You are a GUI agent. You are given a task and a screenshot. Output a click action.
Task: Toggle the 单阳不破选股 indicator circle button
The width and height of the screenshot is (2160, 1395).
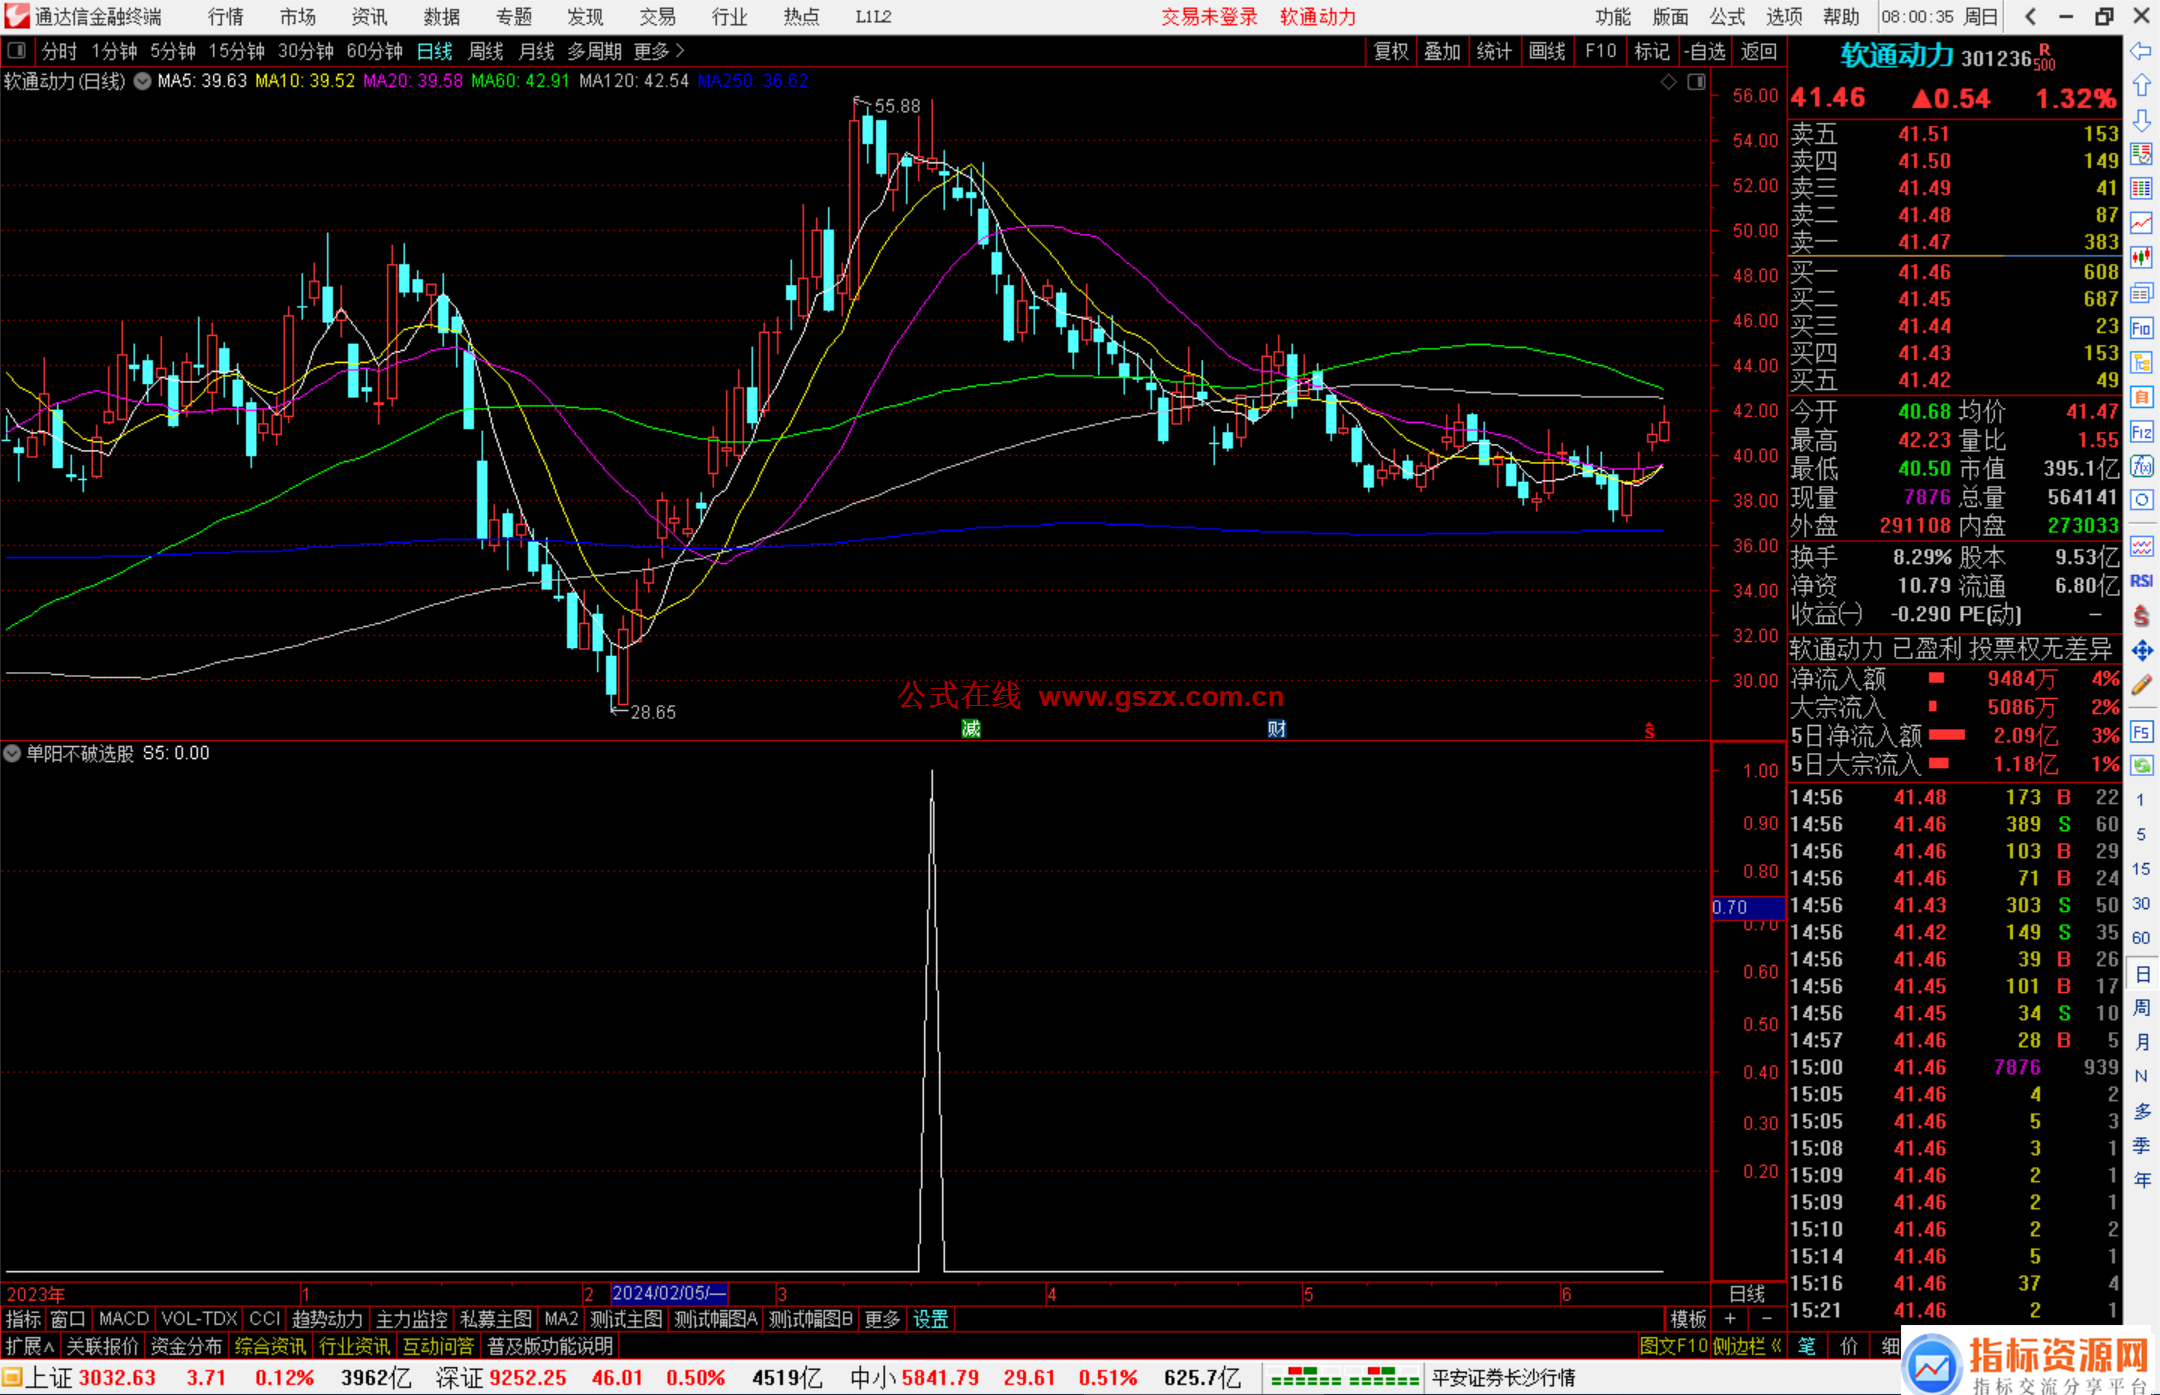12,753
